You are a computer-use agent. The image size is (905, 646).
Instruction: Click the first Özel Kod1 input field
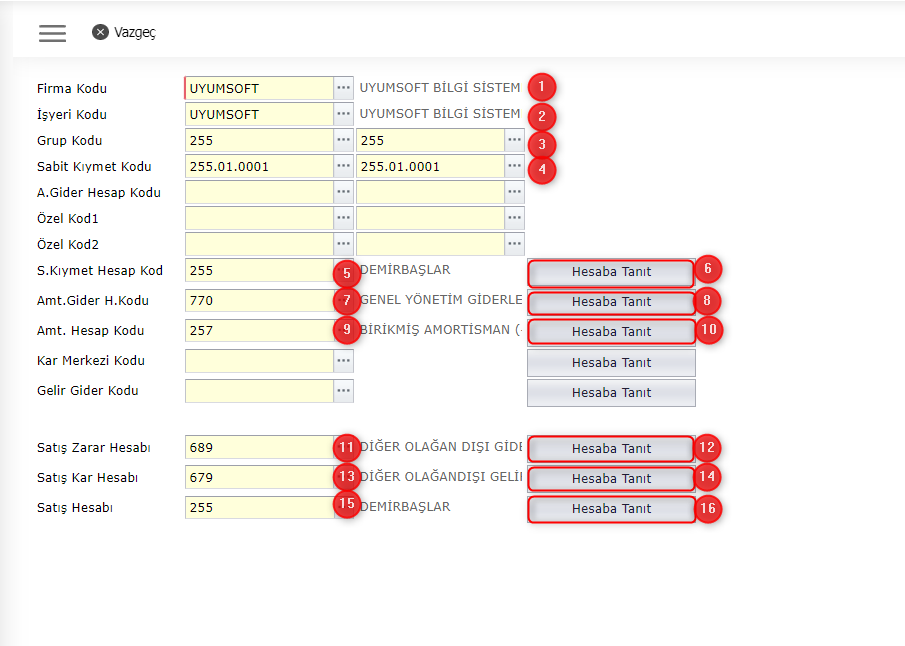coord(258,218)
